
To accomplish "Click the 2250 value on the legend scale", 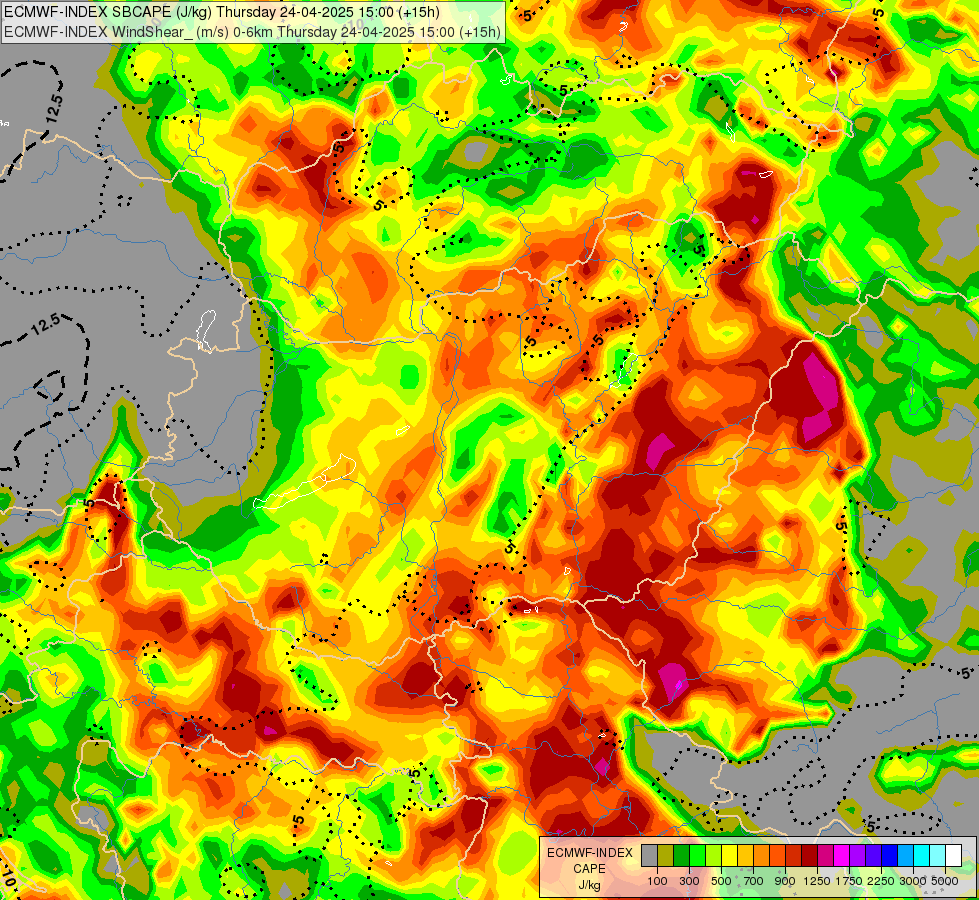I will (880, 881).
